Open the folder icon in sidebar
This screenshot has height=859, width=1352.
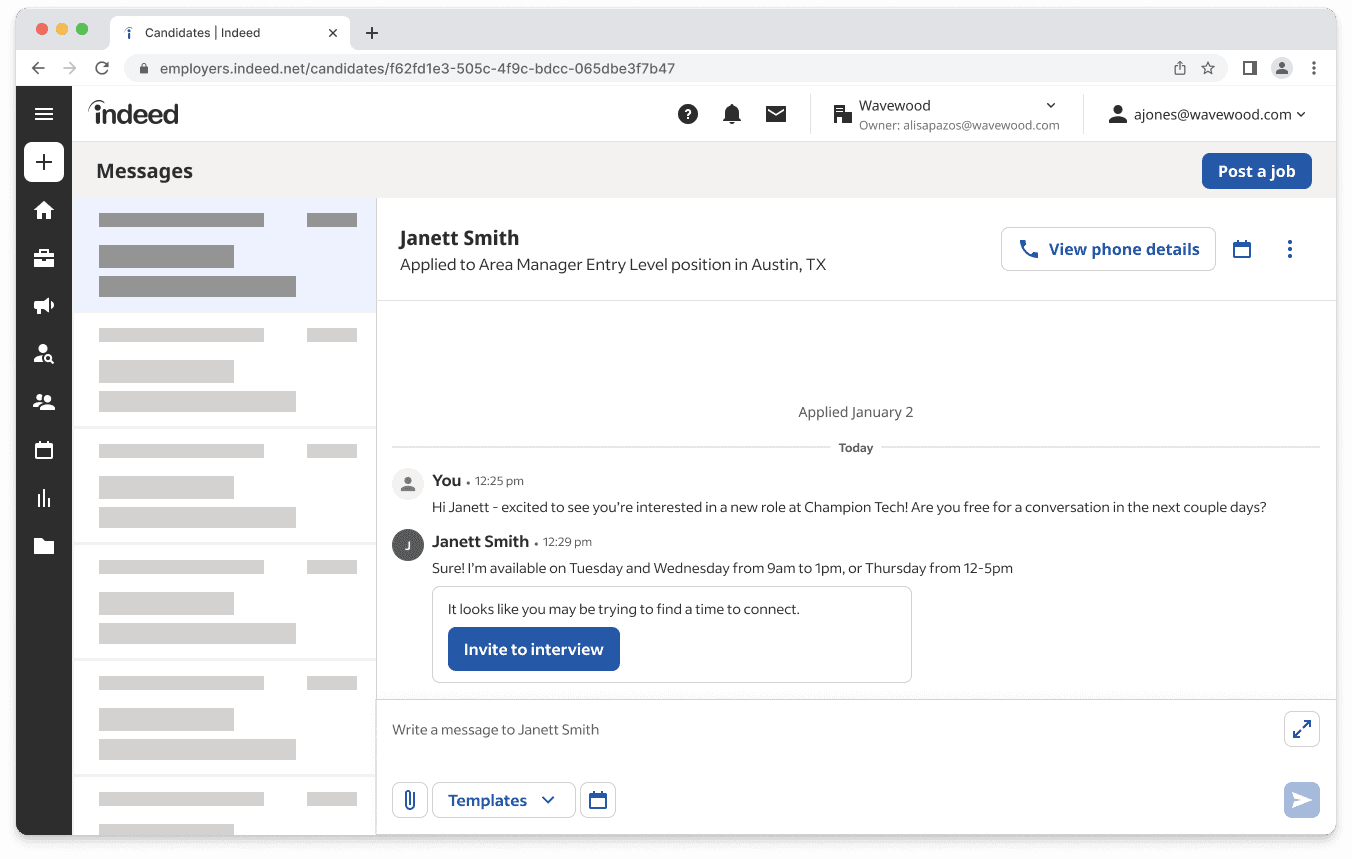tap(44, 546)
